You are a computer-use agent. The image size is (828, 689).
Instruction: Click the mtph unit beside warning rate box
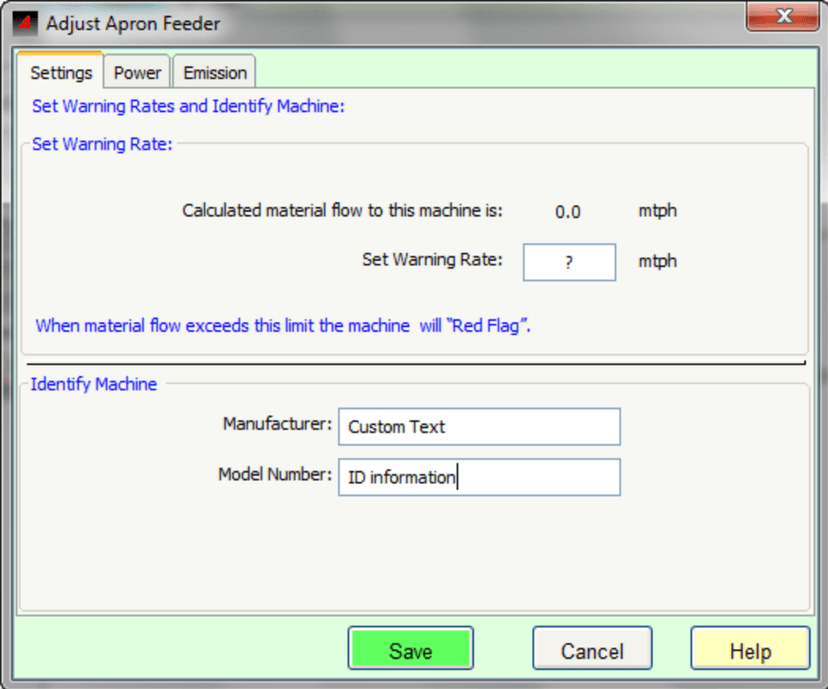pos(657,261)
